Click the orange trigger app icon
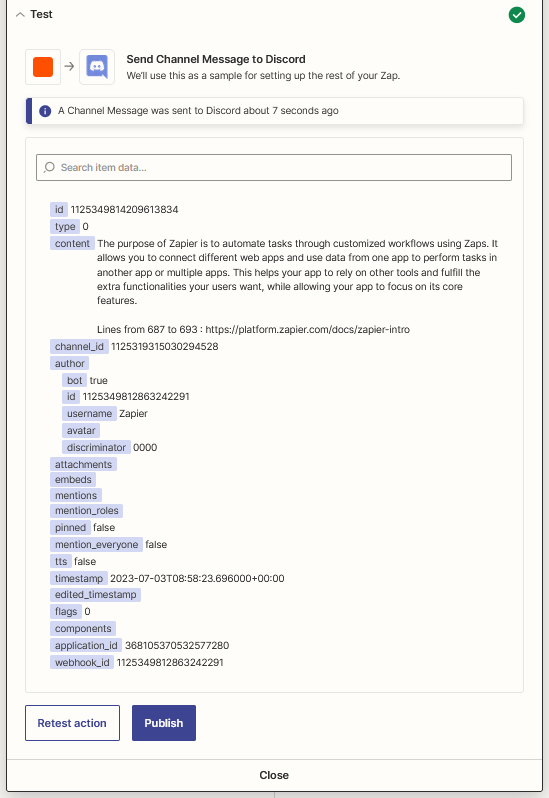The height and width of the screenshot is (798, 549). [43, 67]
